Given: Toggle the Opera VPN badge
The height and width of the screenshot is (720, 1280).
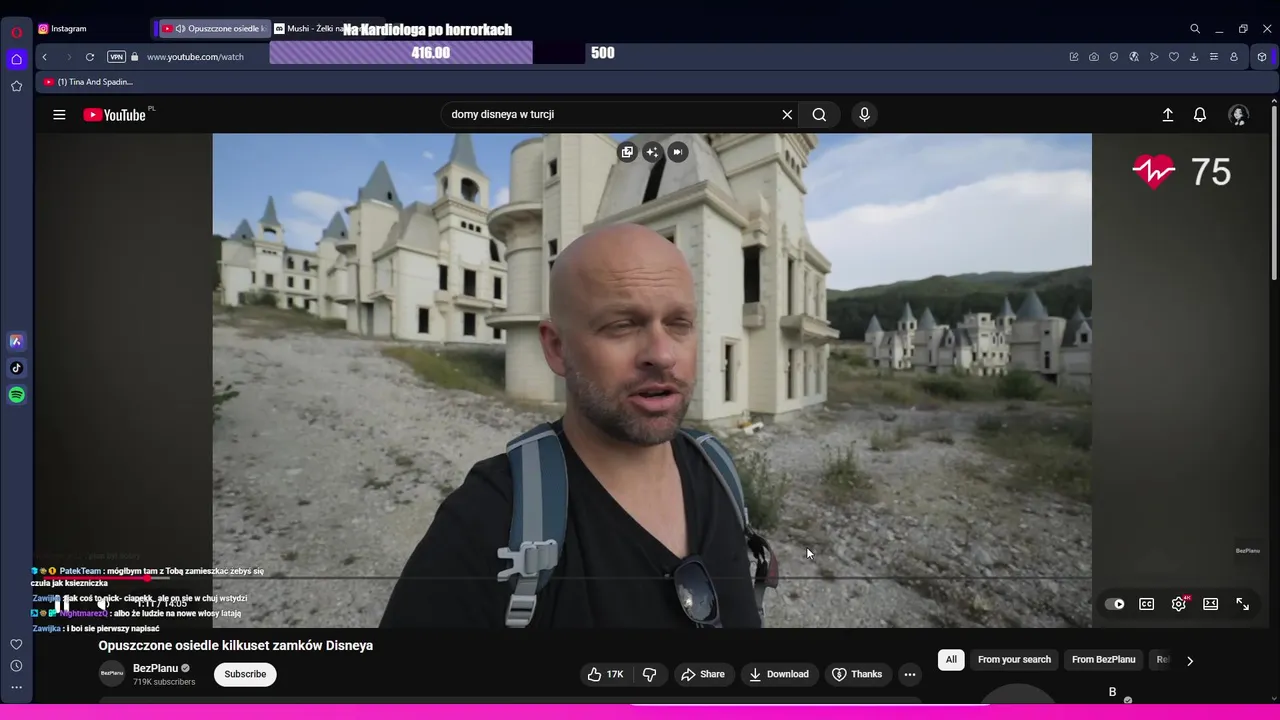Looking at the screenshot, I should click(117, 57).
